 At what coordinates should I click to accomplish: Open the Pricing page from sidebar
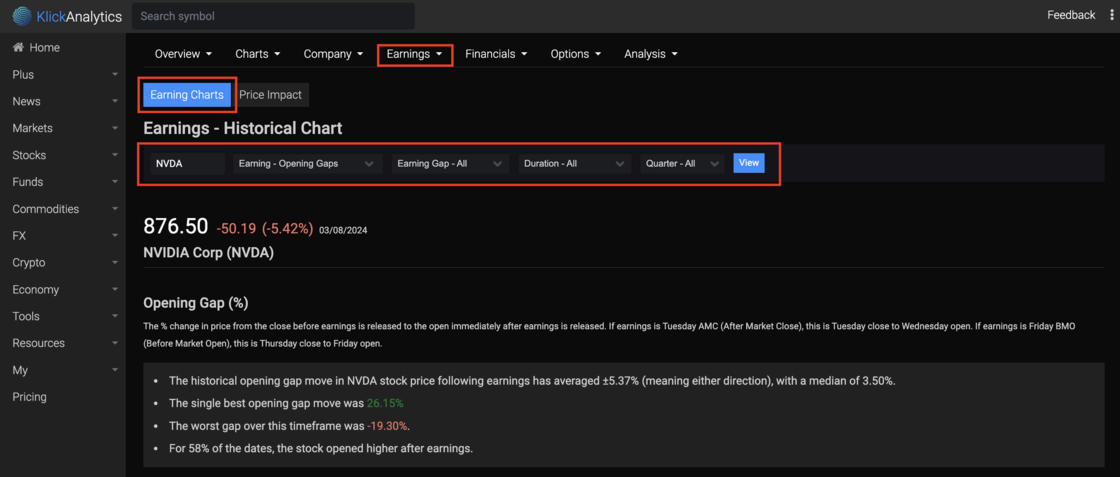[x=29, y=397]
